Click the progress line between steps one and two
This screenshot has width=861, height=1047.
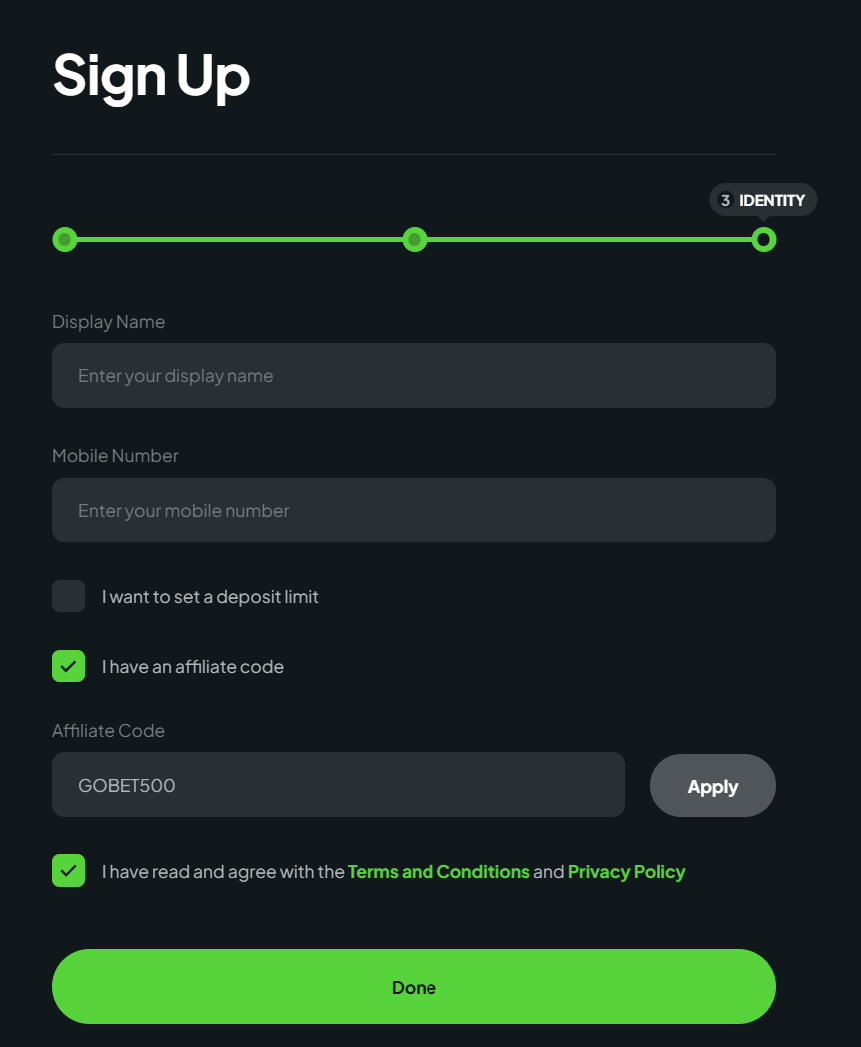click(240, 240)
